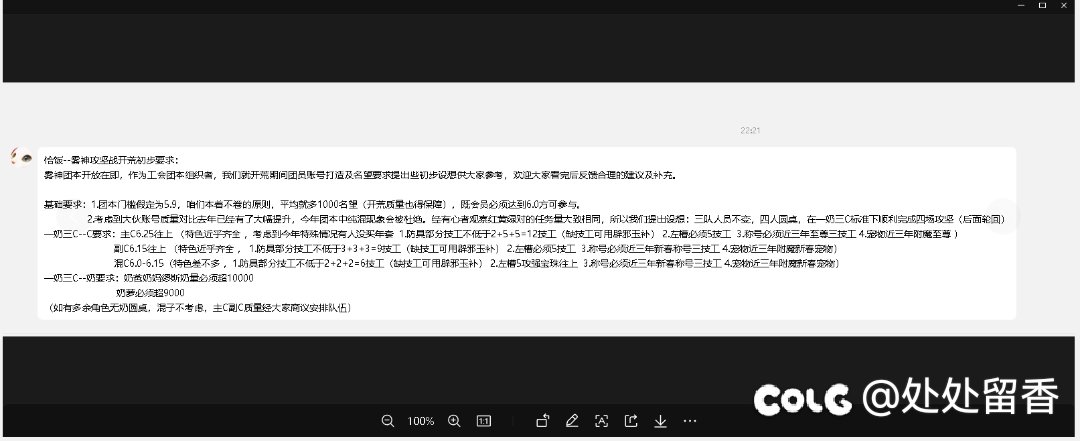Extract text with the OCR icon
1080x441 pixels.
pos(601,421)
